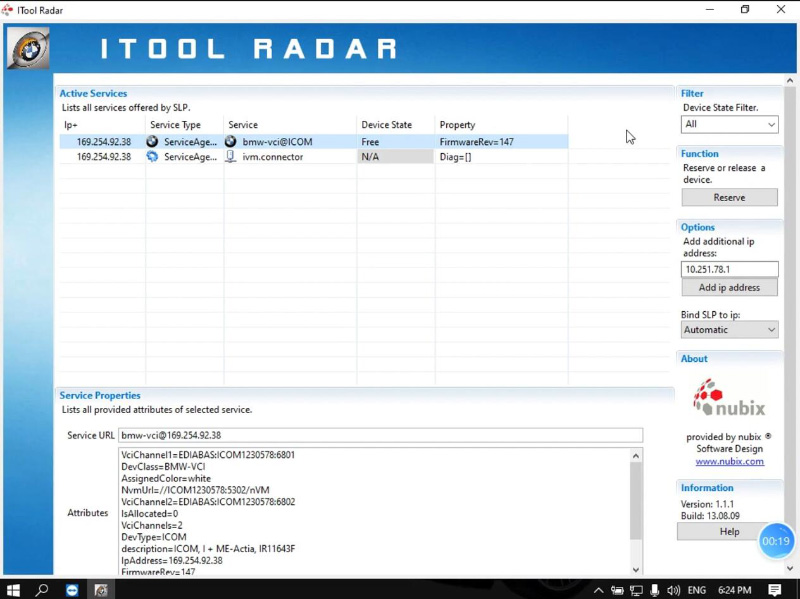Click the 00:19 recording timer bubble
Image resolution: width=800 pixels, height=599 pixels.
pos(776,541)
